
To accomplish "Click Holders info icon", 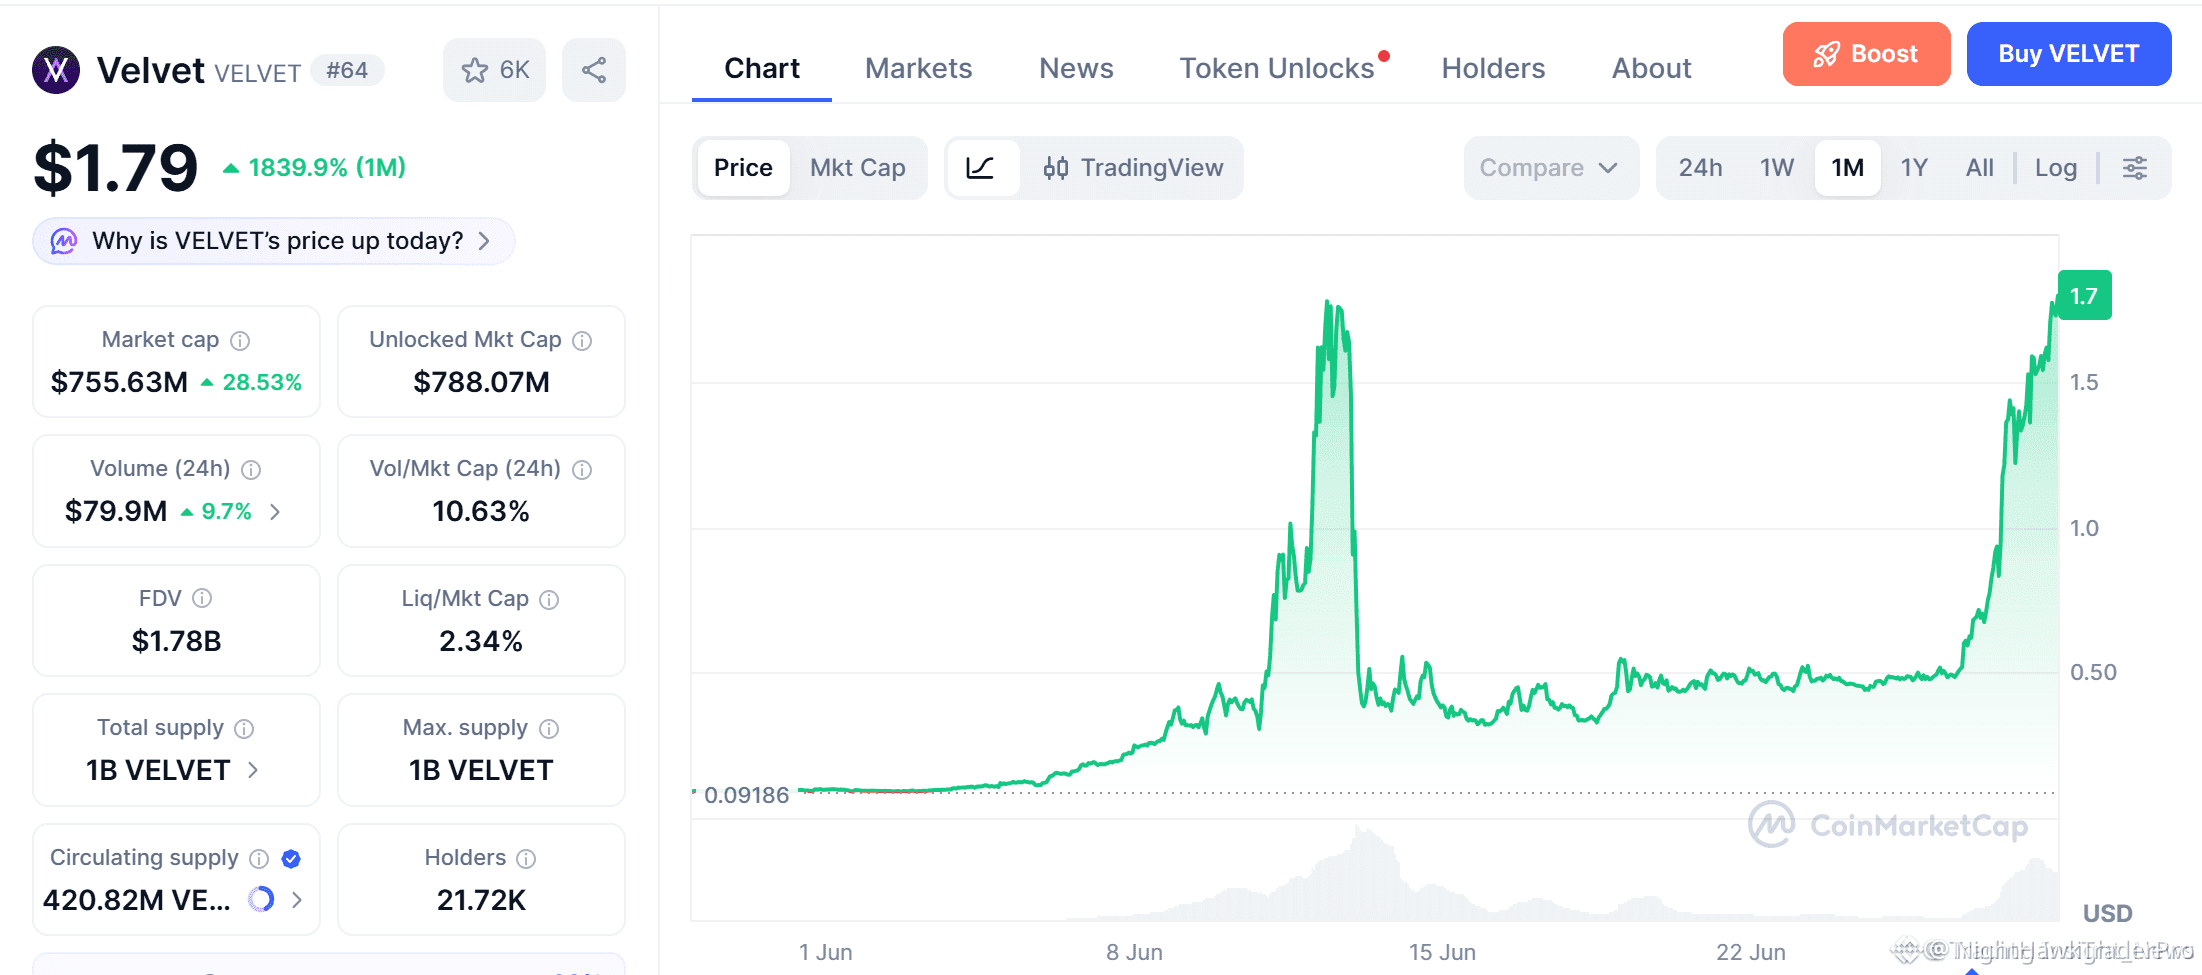I will (526, 858).
